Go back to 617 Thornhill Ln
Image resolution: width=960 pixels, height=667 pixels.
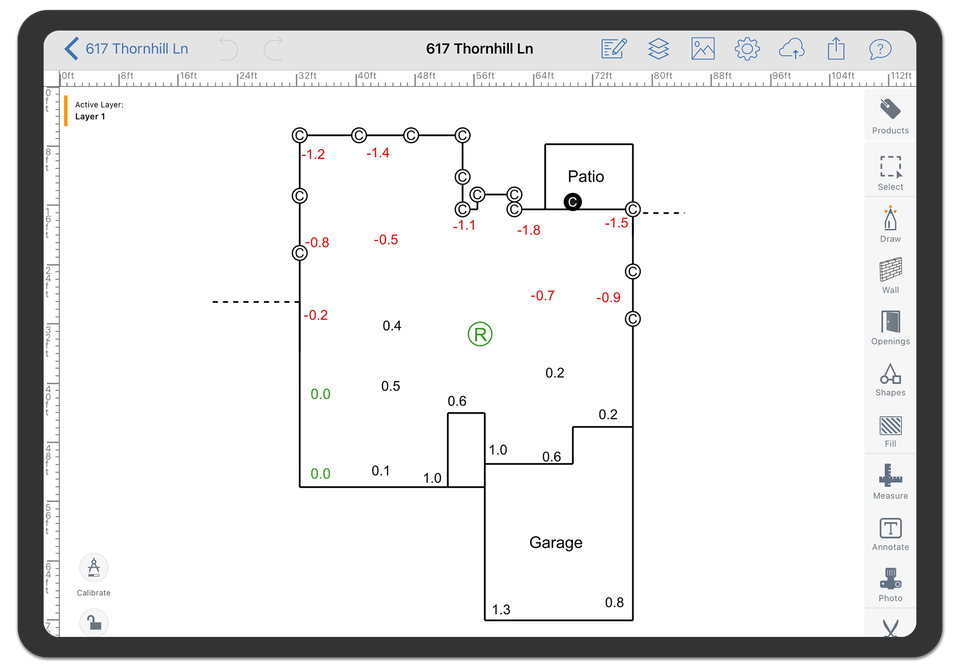pyautogui.click(x=125, y=49)
